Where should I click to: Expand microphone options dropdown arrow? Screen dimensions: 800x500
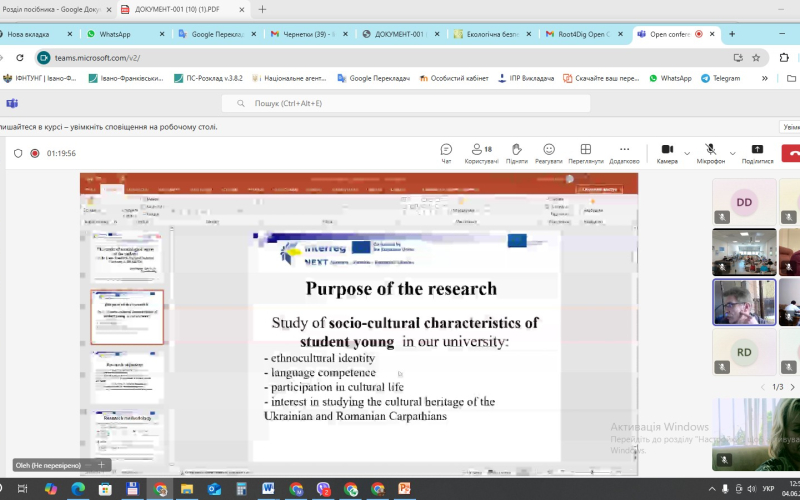[x=732, y=153]
